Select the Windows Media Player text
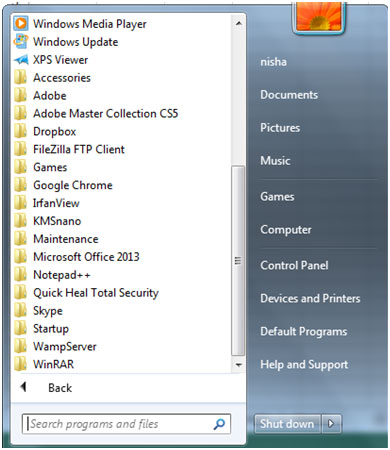The image size is (390, 450). coord(90,24)
